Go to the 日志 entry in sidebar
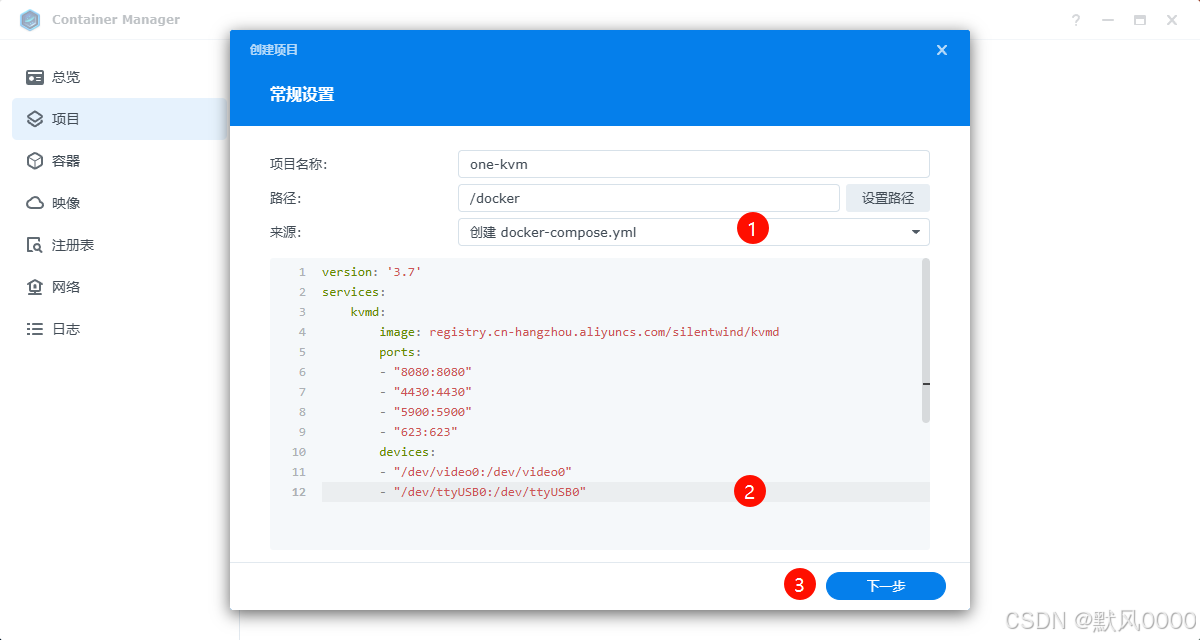This screenshot has width=1200, height=640. [x=60, y=328]
